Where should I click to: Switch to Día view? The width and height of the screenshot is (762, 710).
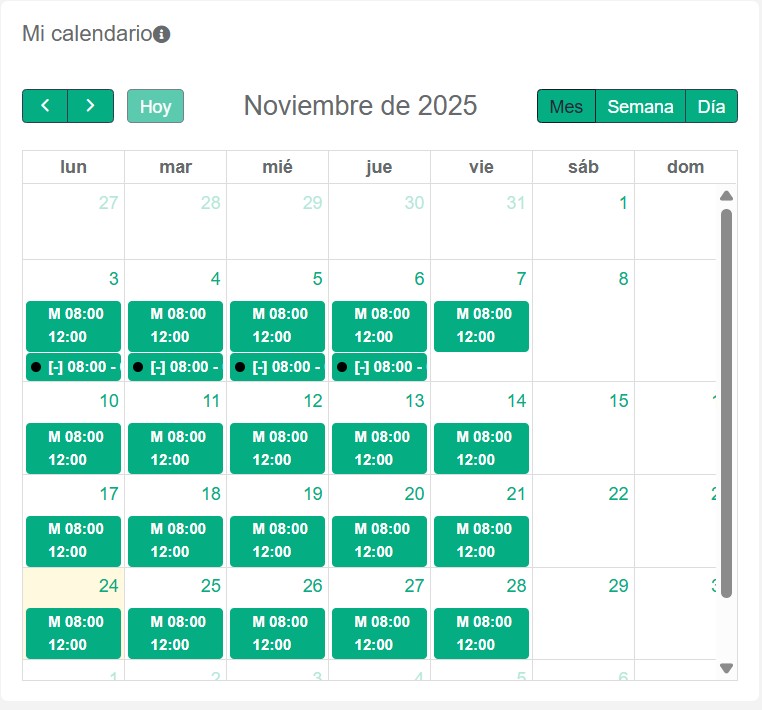[x=711, y=106]
